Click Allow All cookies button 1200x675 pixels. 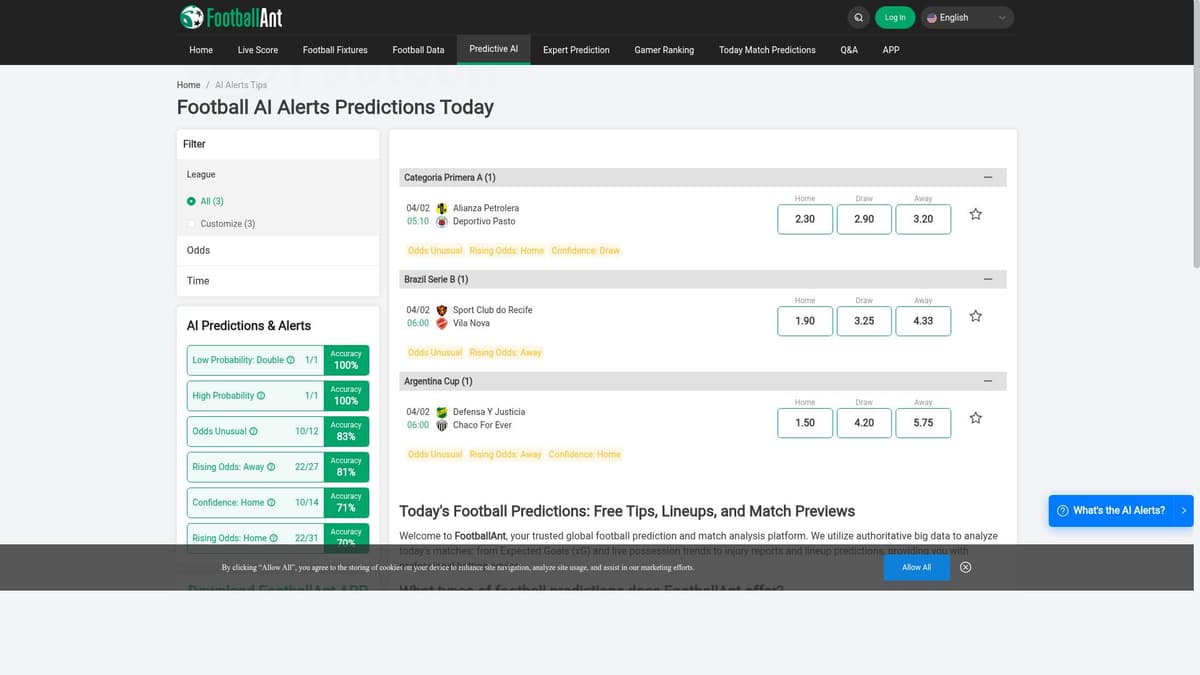[x=916, y=567]
